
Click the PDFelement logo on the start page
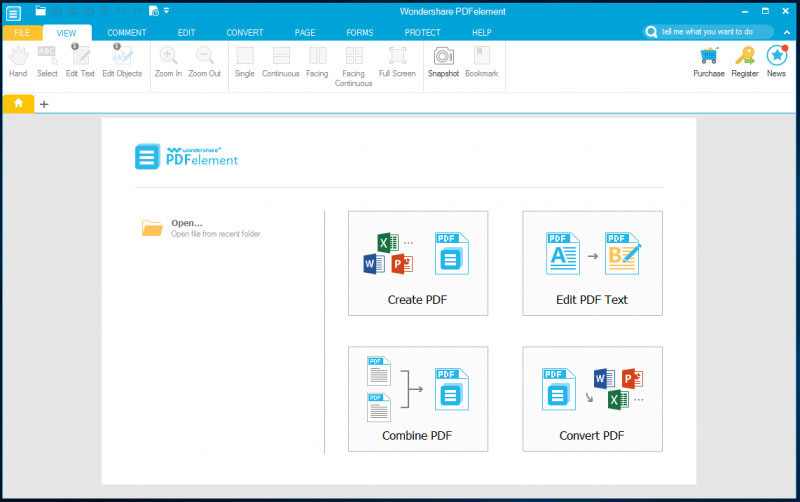187,156
